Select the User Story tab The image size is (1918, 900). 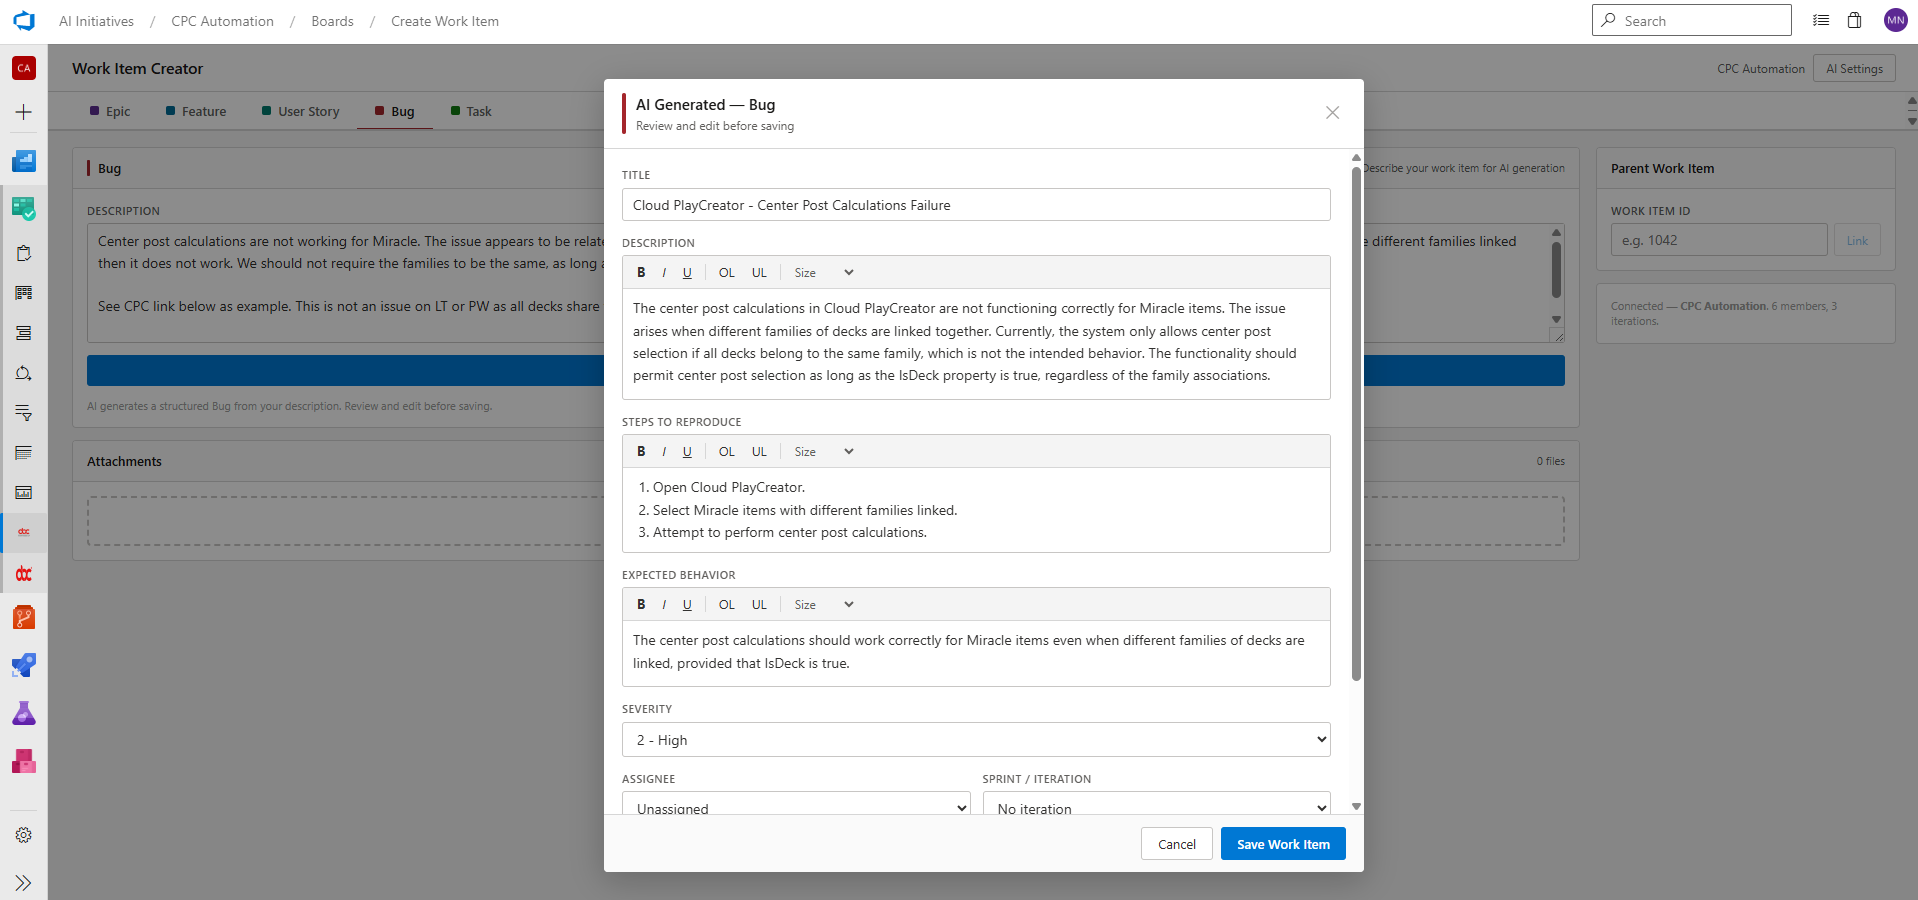(301, 111)
